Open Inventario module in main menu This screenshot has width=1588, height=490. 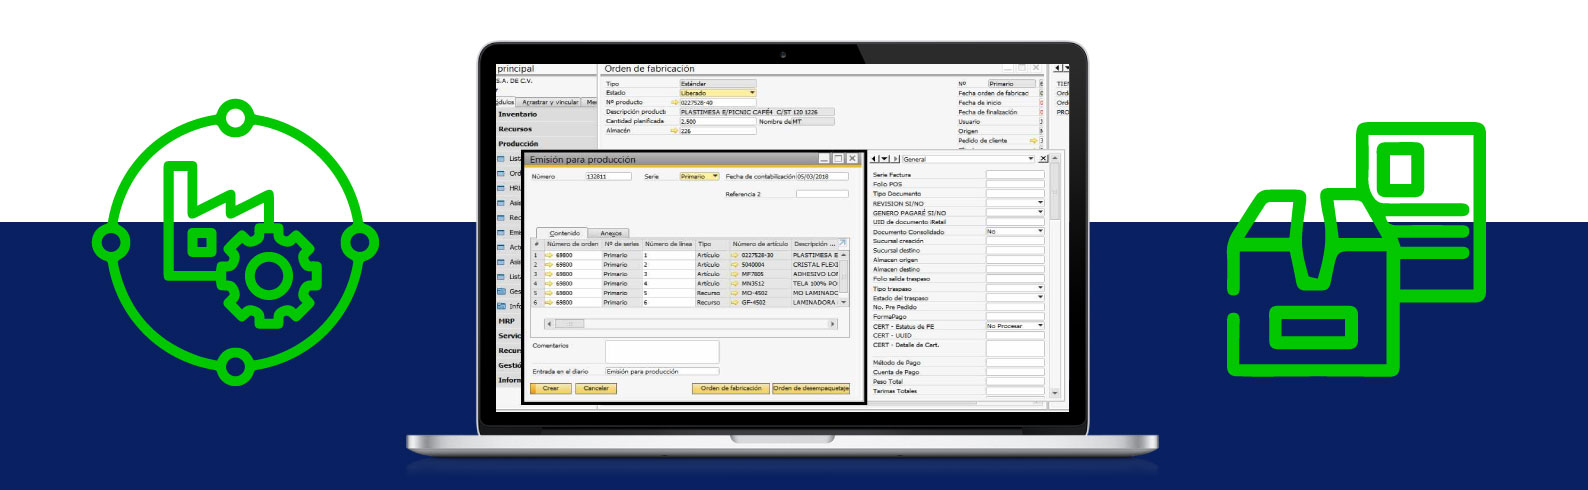(518, 114)
